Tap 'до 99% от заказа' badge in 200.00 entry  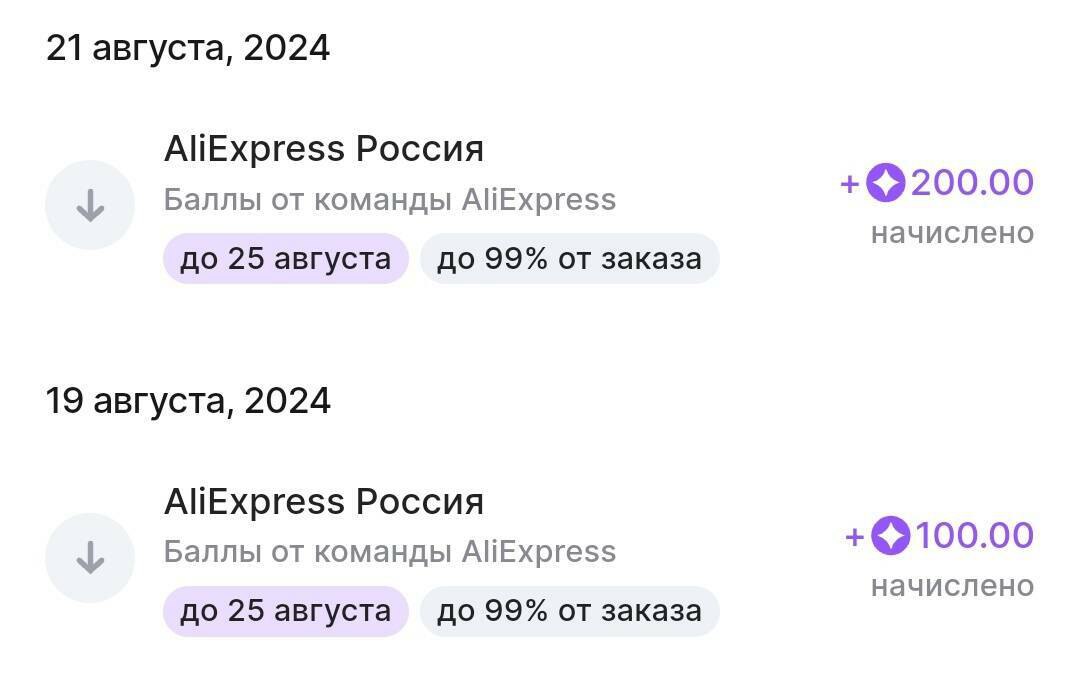(x=569, y=259)
